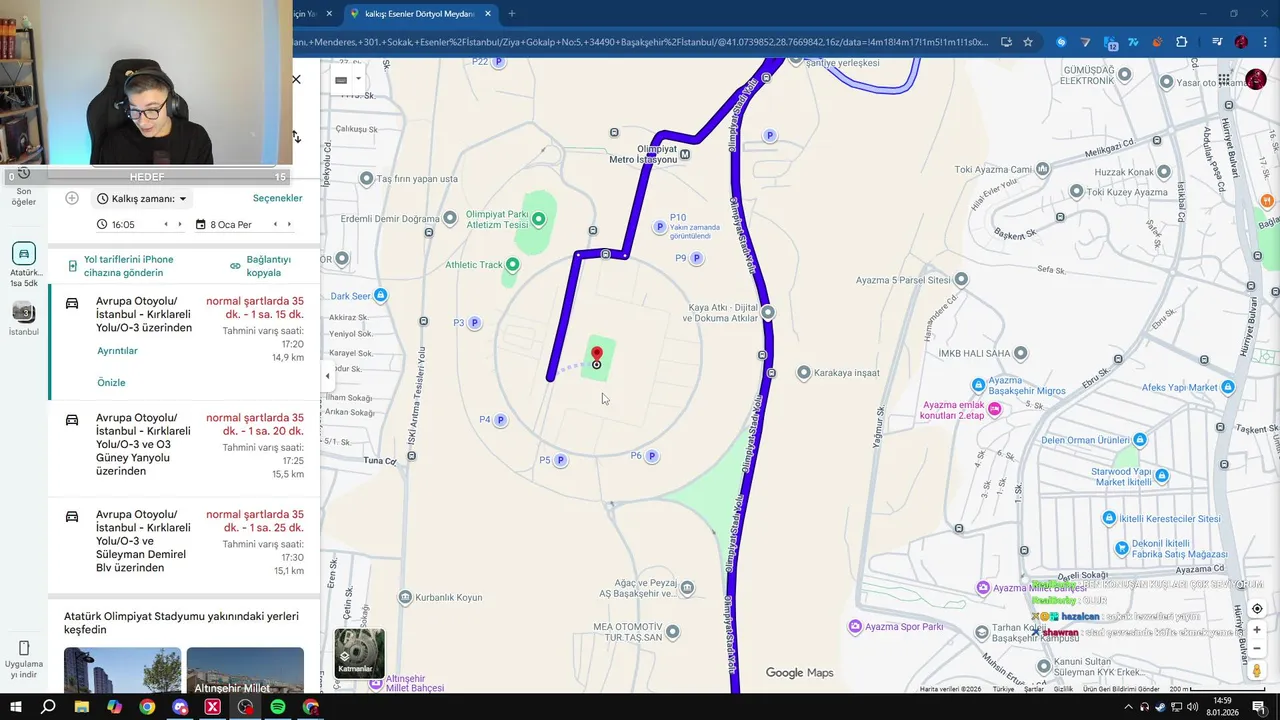Click the Kaya Atkı place label

pos(720,313)
